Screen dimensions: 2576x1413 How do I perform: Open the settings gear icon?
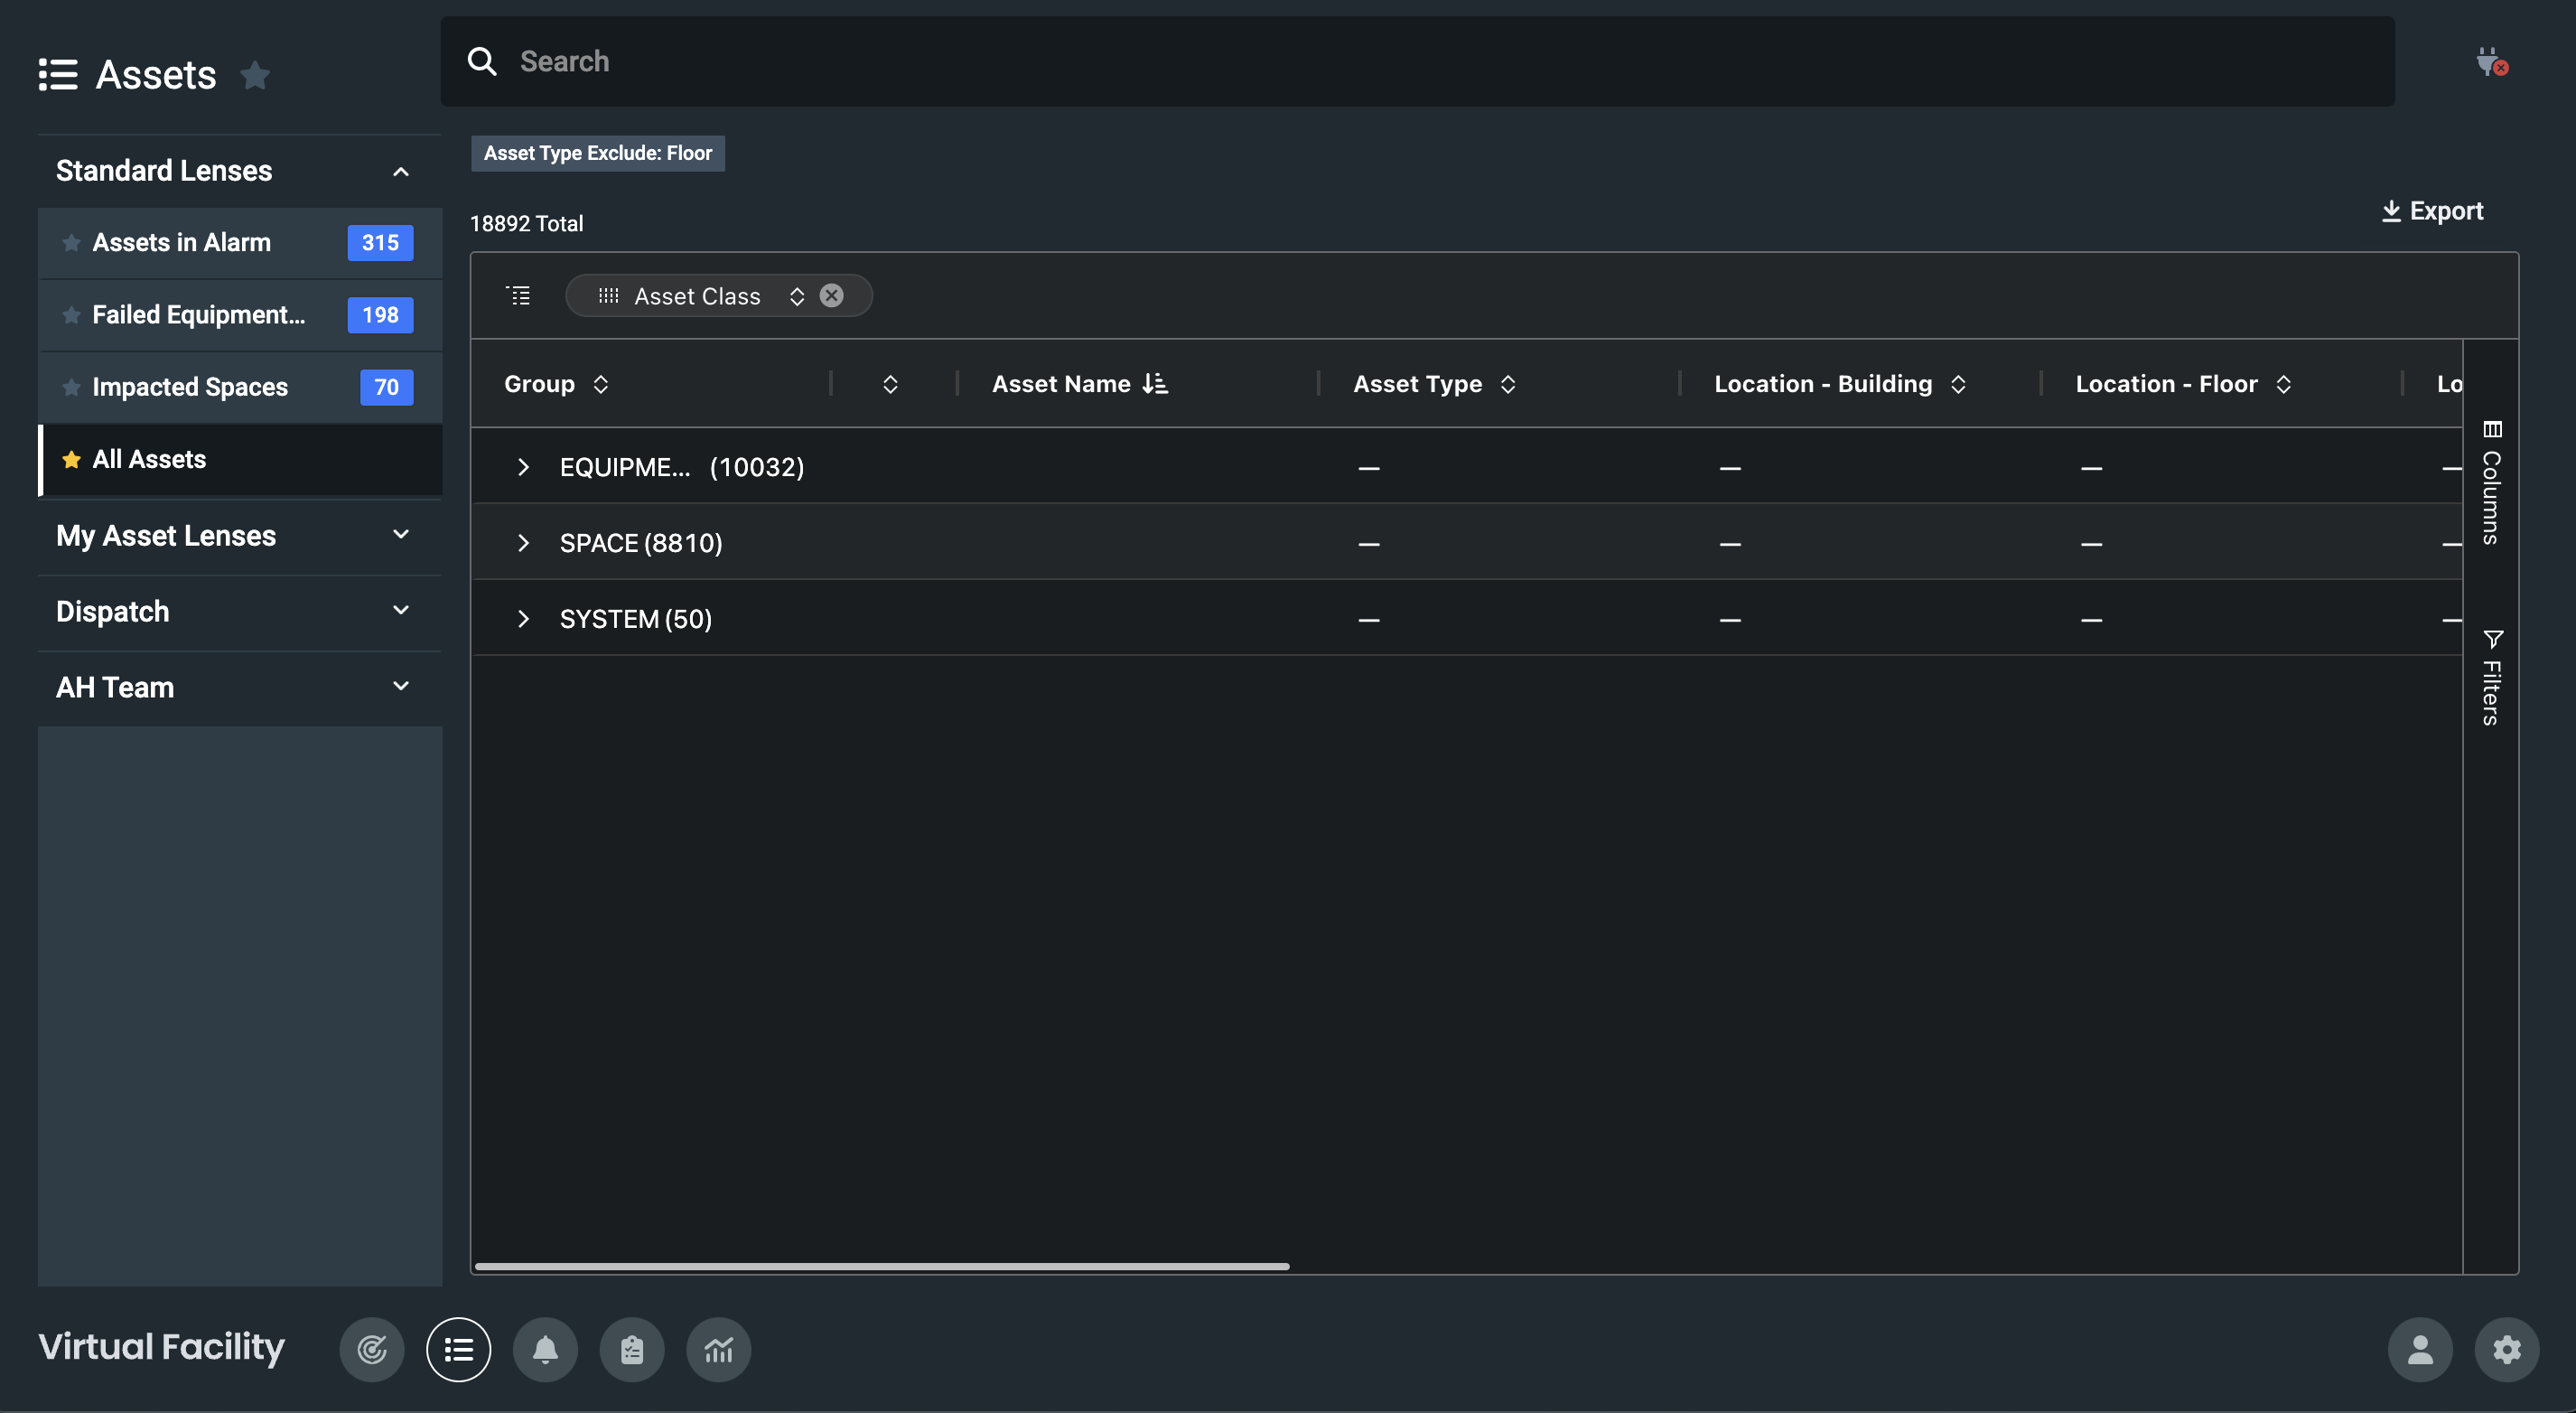pos(2506,1349)
